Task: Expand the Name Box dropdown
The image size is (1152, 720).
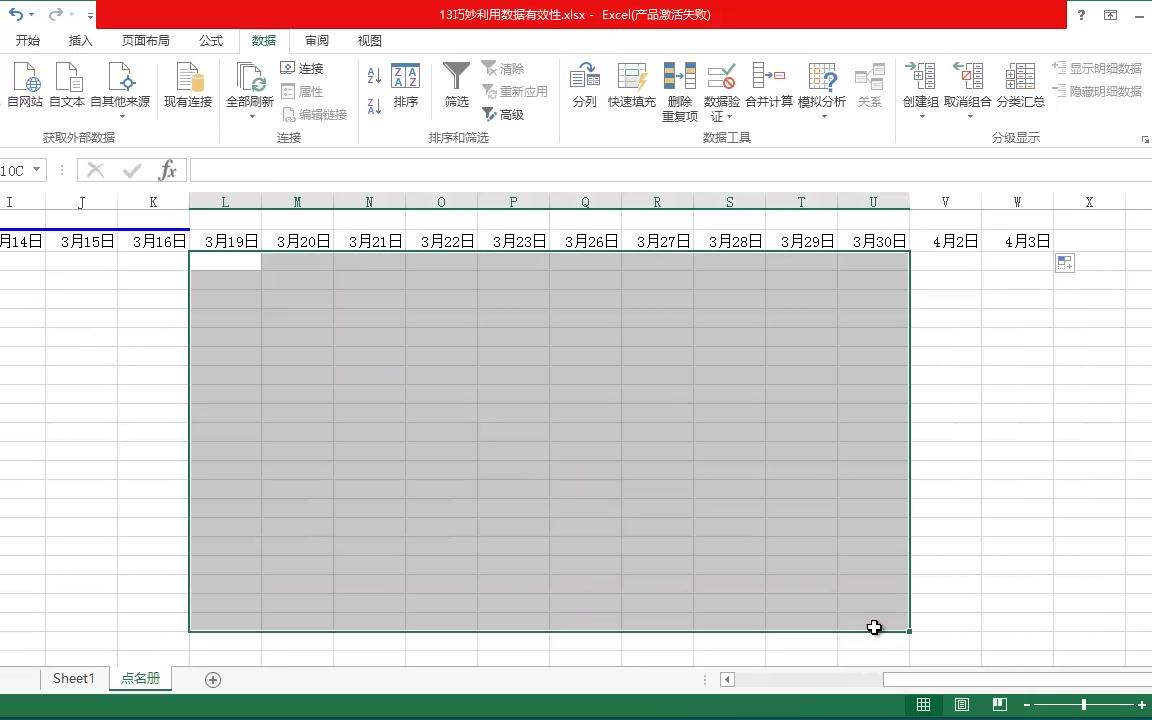Action: coord(37,170)
